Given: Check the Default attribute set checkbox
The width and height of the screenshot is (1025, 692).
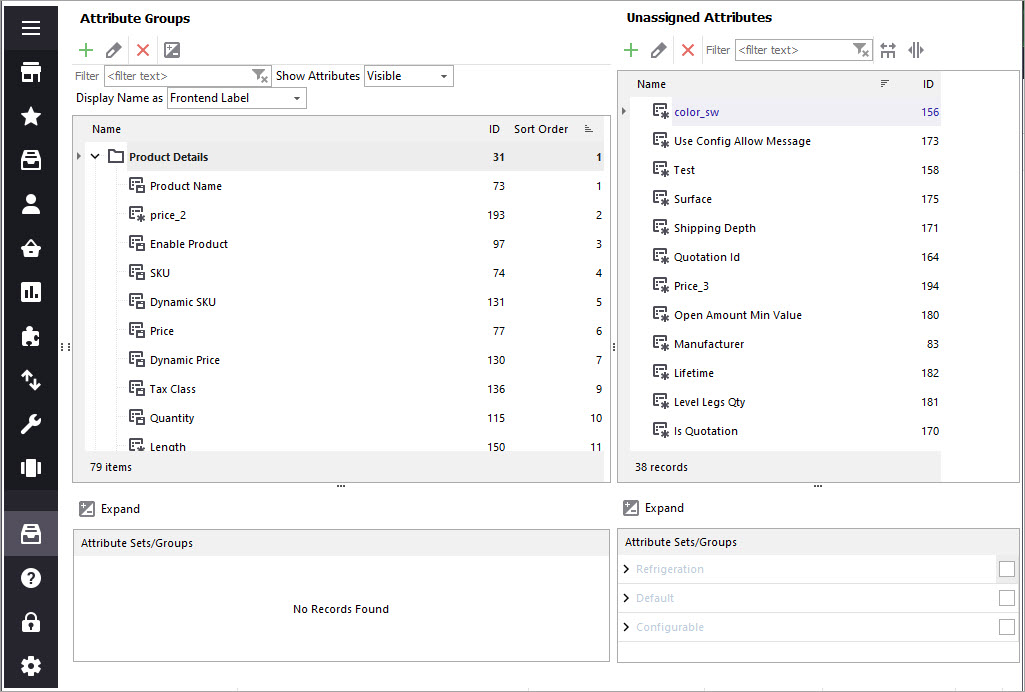Looking at the screenshot, I should (1006, 598).
